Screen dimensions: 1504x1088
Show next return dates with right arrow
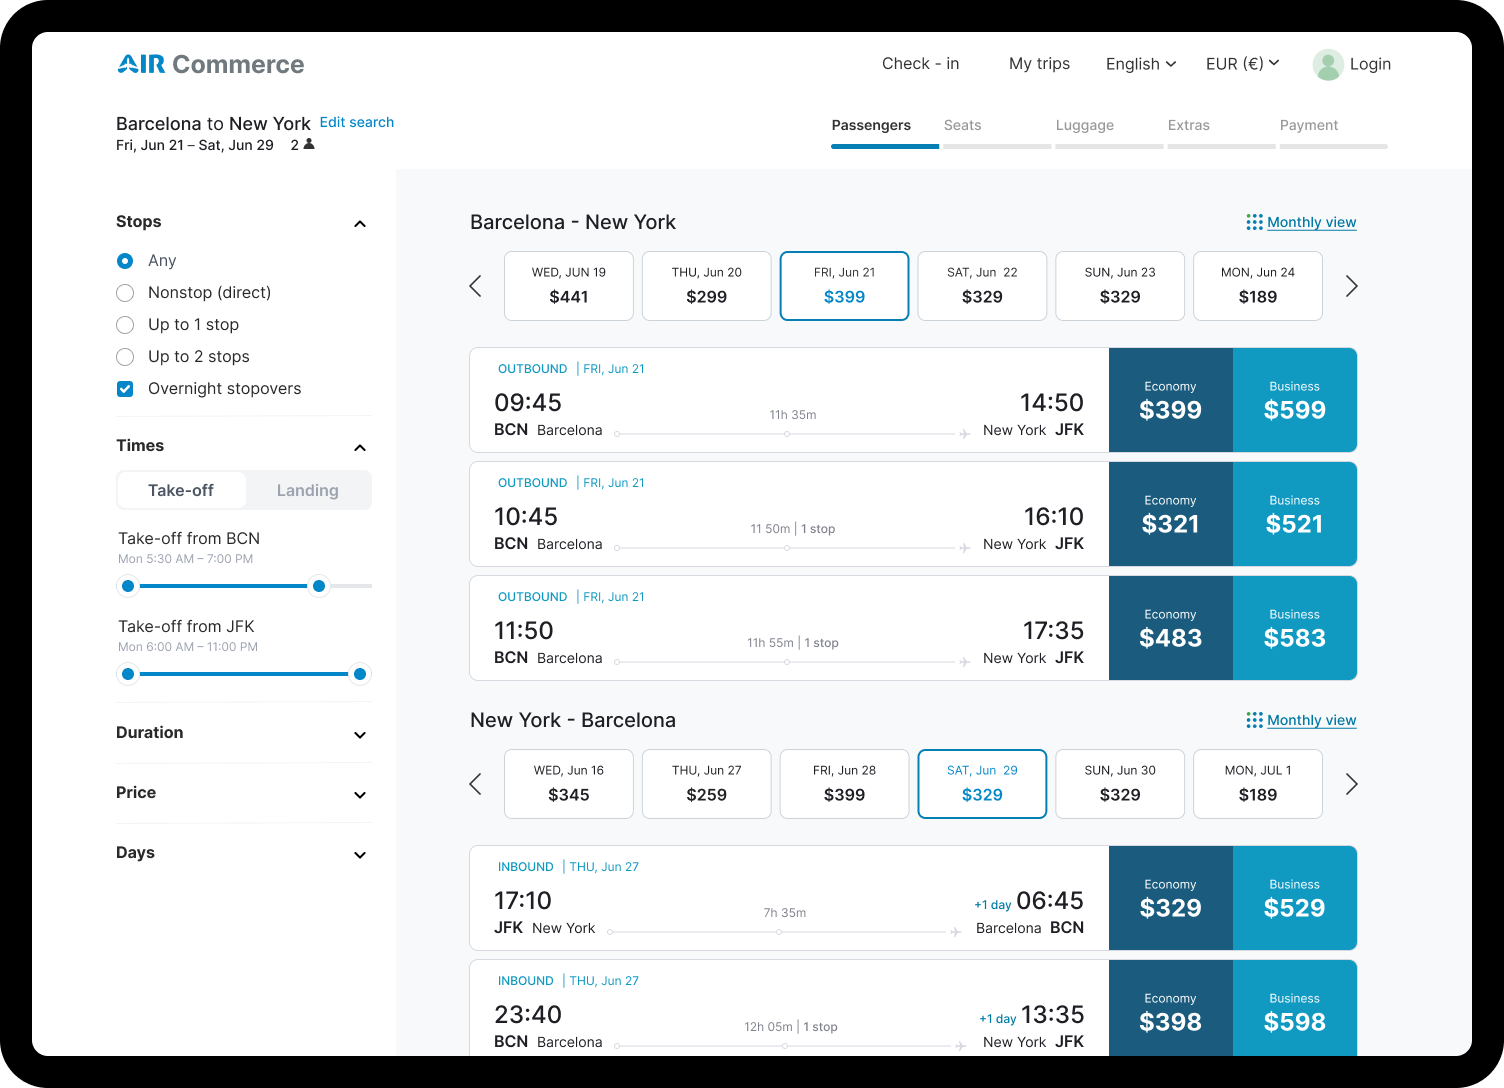[x=1351, y=784]
